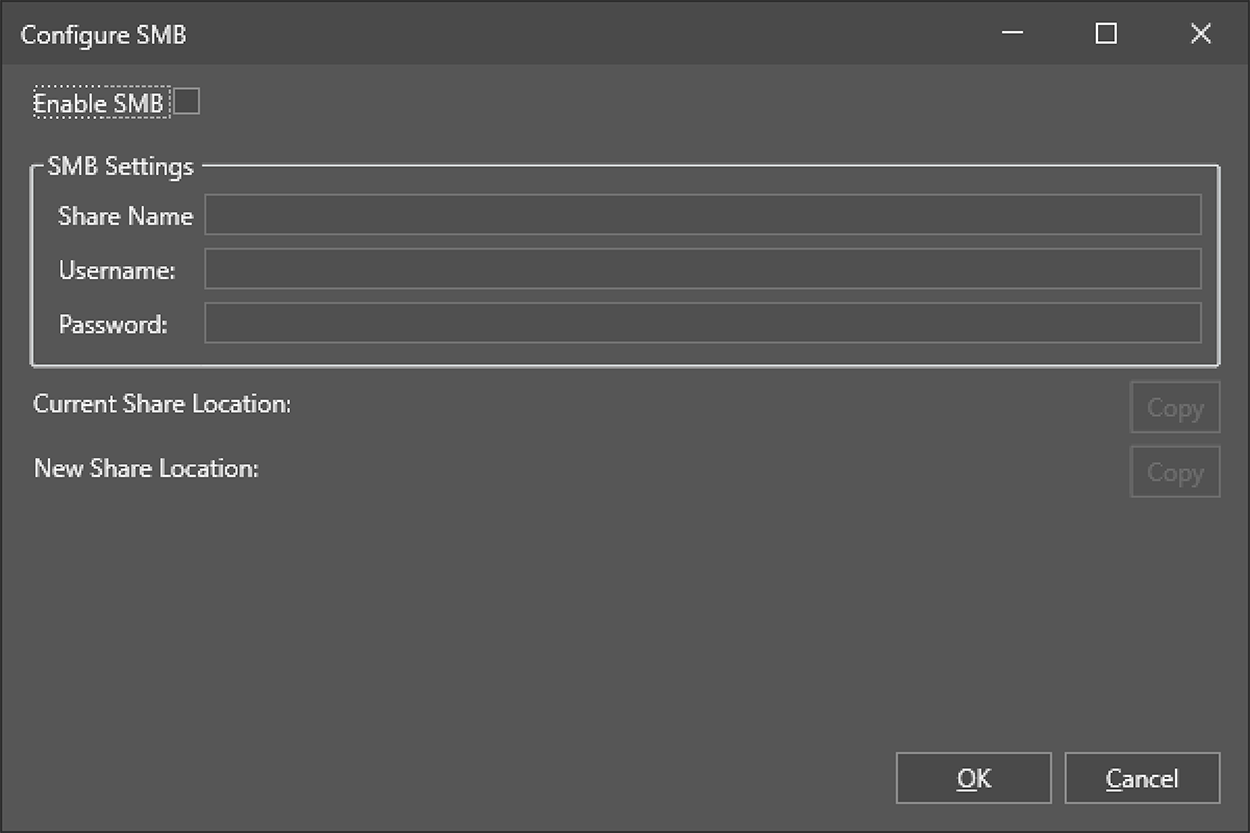Image resolution: width=1250 pixels, height=833 pixels.
Task: Click the Password label
Action: pos(113,324)
